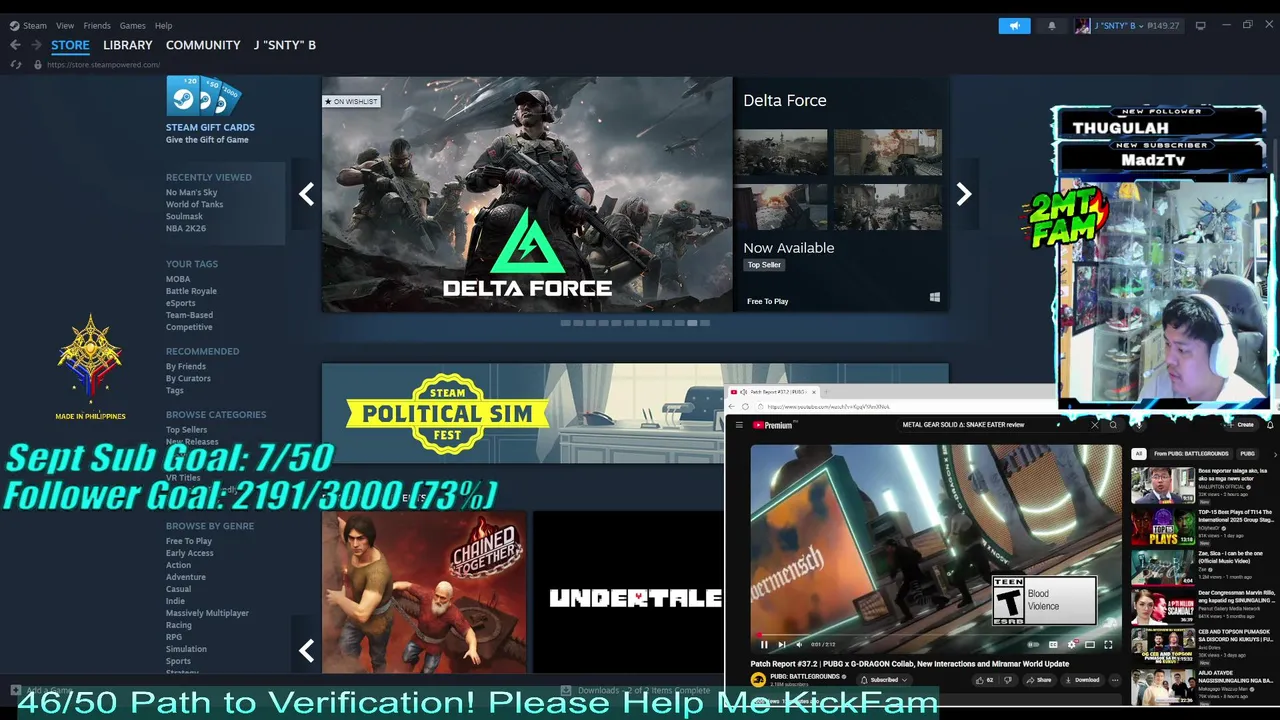
Task: Refresh the YouTube browser page
Action: [x=745, y=407]
